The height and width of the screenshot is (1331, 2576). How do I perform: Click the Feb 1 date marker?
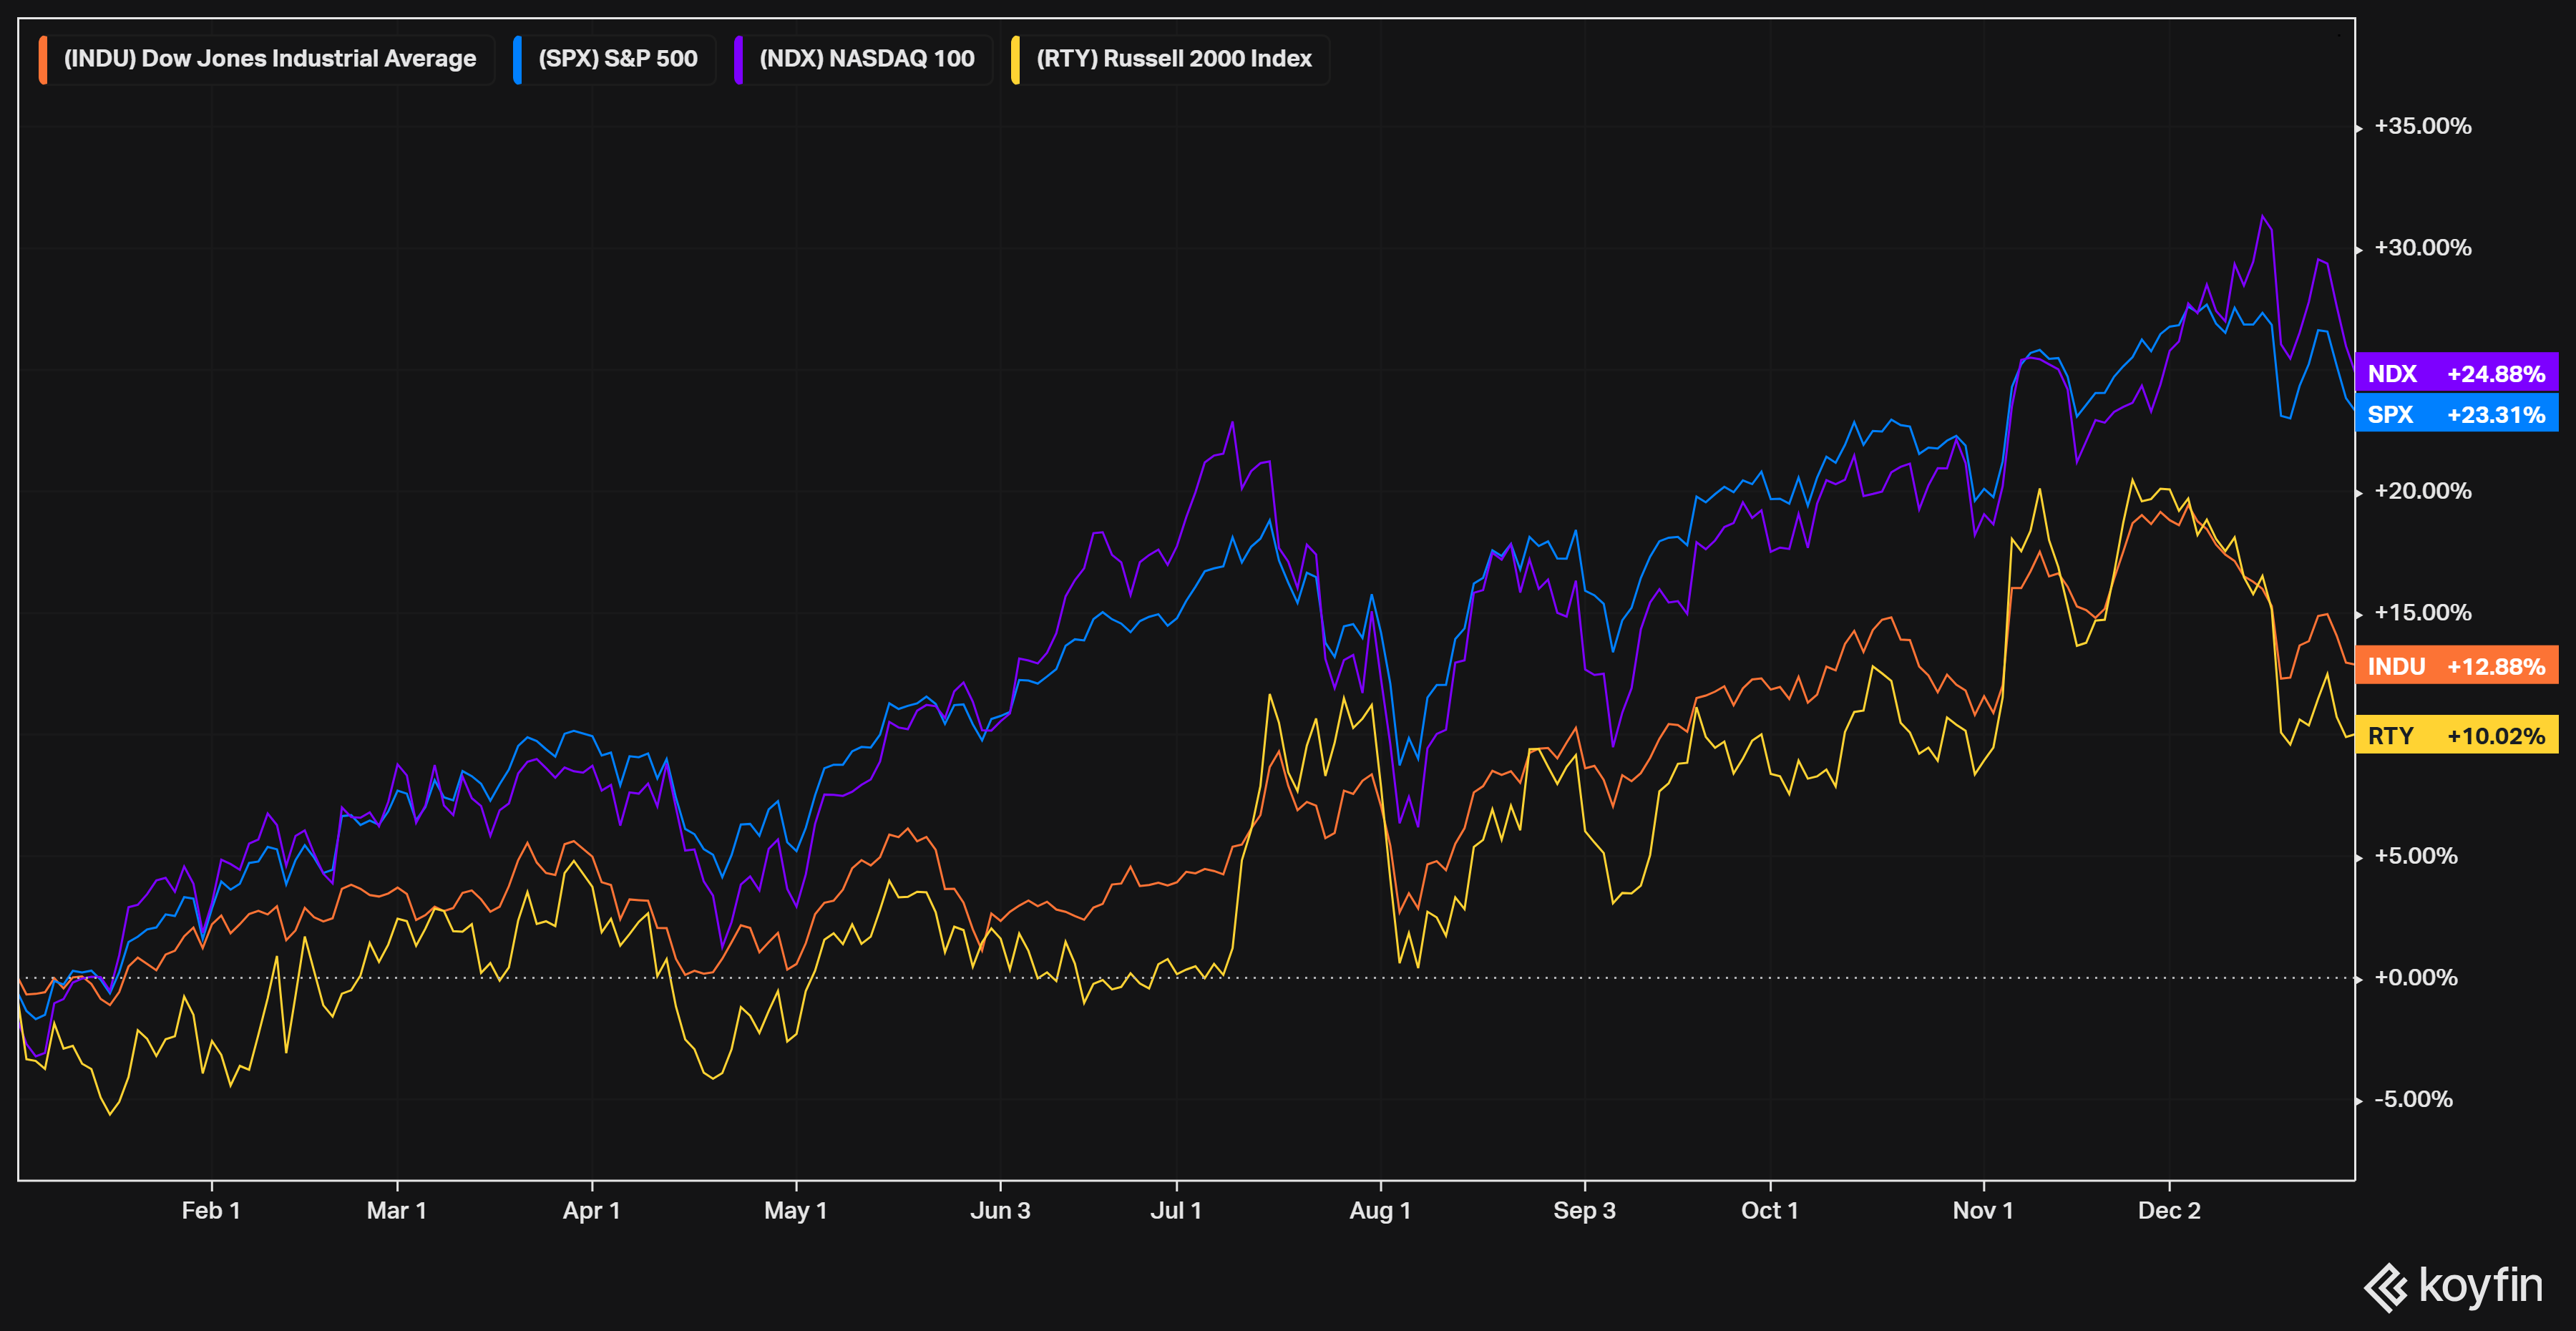210,1210
